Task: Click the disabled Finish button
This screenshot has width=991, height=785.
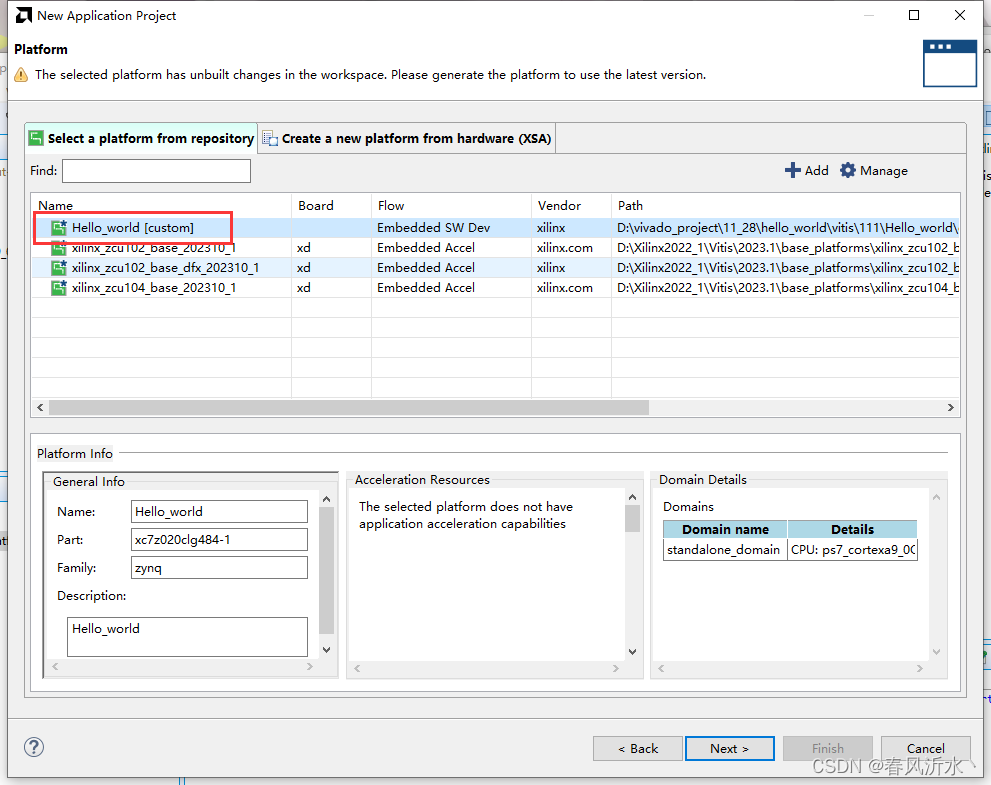Action: [827, 748]
